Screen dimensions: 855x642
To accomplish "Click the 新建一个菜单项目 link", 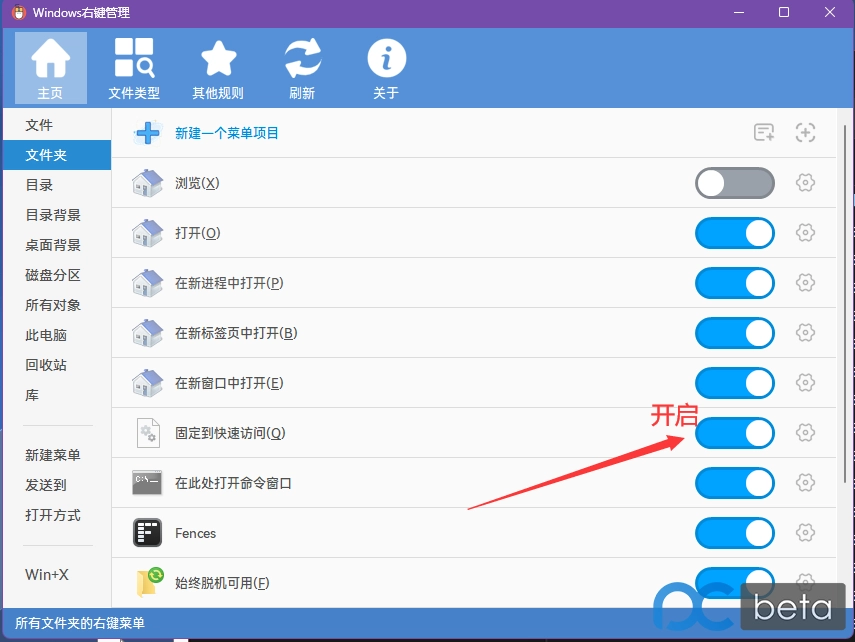I will 224,132.
